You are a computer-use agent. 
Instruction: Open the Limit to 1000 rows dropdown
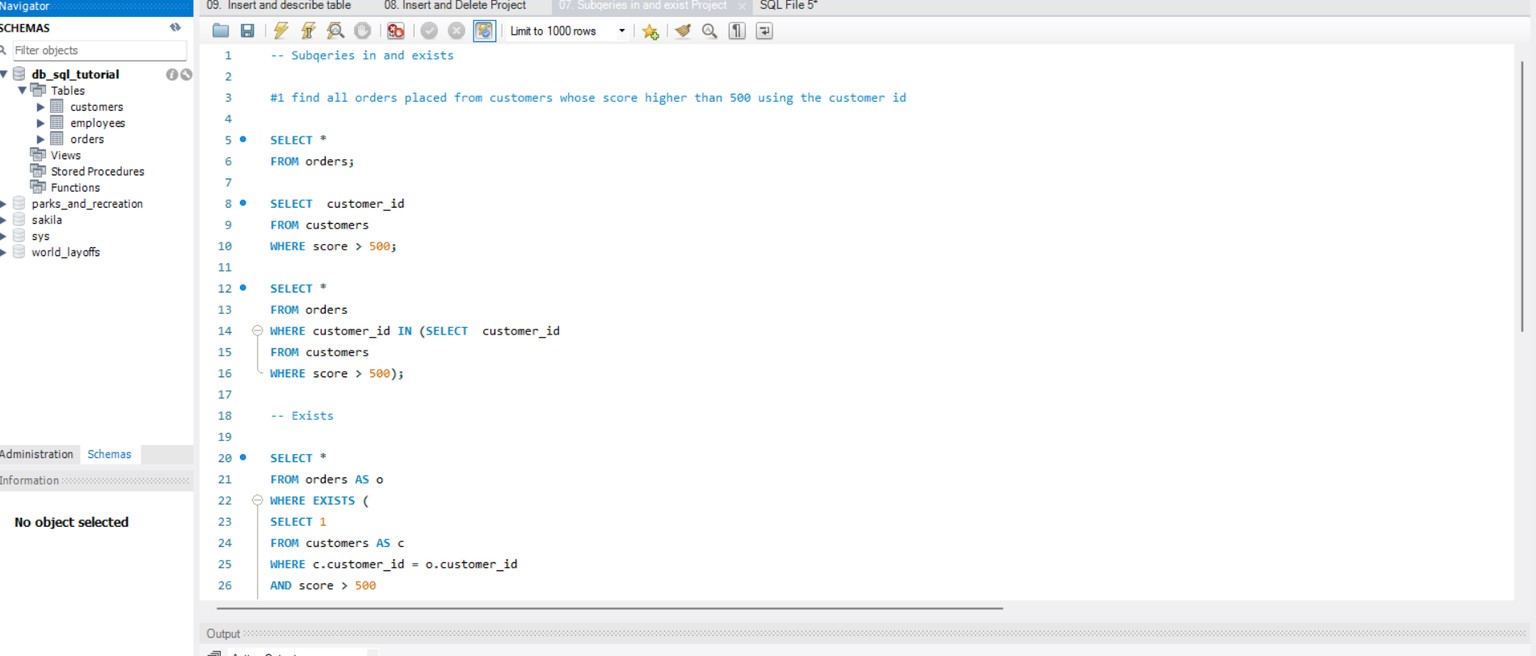[567, 31]
